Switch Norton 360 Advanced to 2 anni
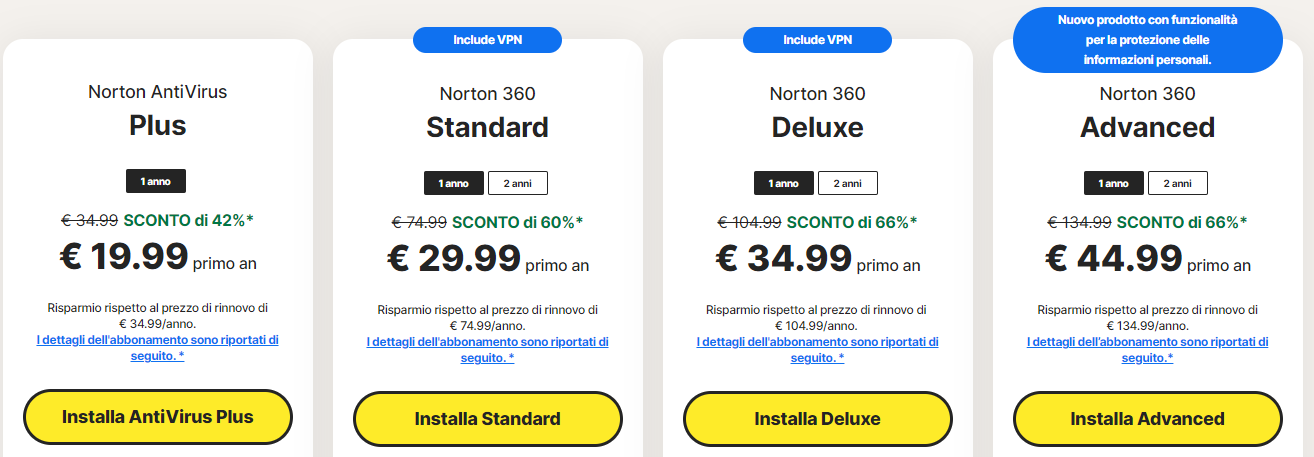 1178,183
